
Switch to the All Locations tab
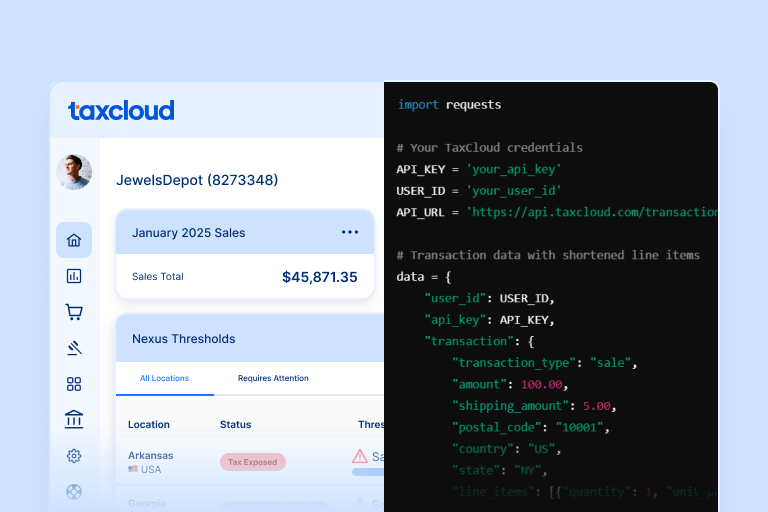(x=165, y=378)
